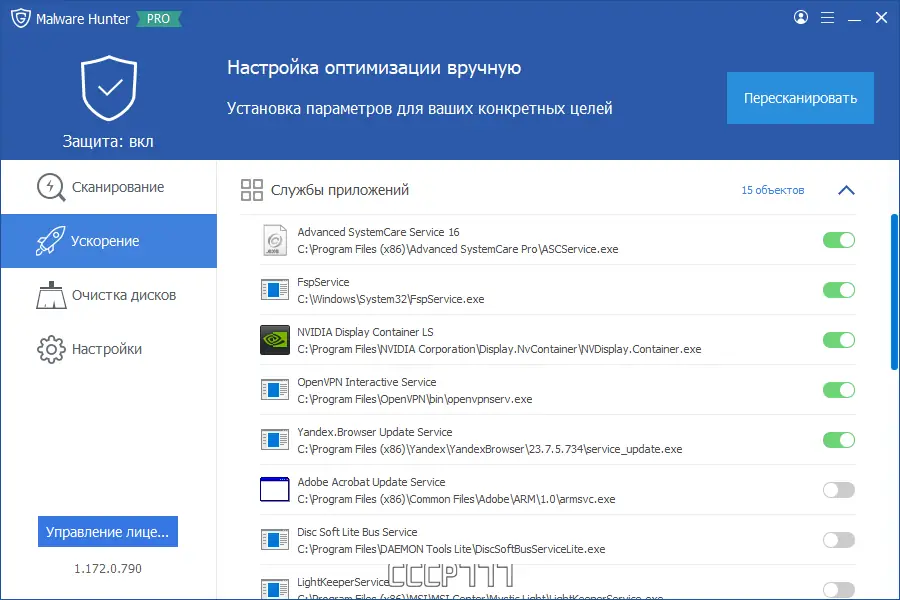Click the Управление лицензией button
900x600 pixels.
coord(108,532)
